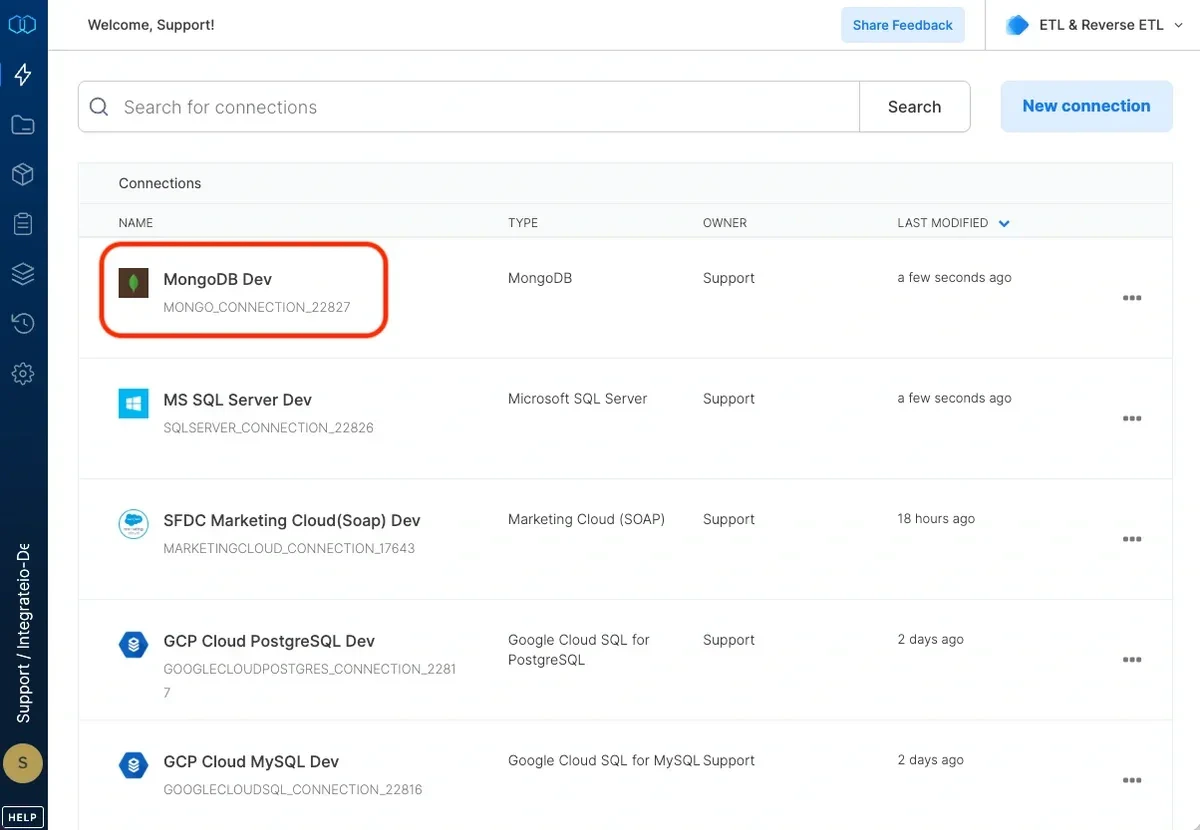Image resolution: width=1200 pixels, height=830 pixels.
Task: Click the MongoDB leaf icon next to MongoDB Dev
Action: (133, 281)
